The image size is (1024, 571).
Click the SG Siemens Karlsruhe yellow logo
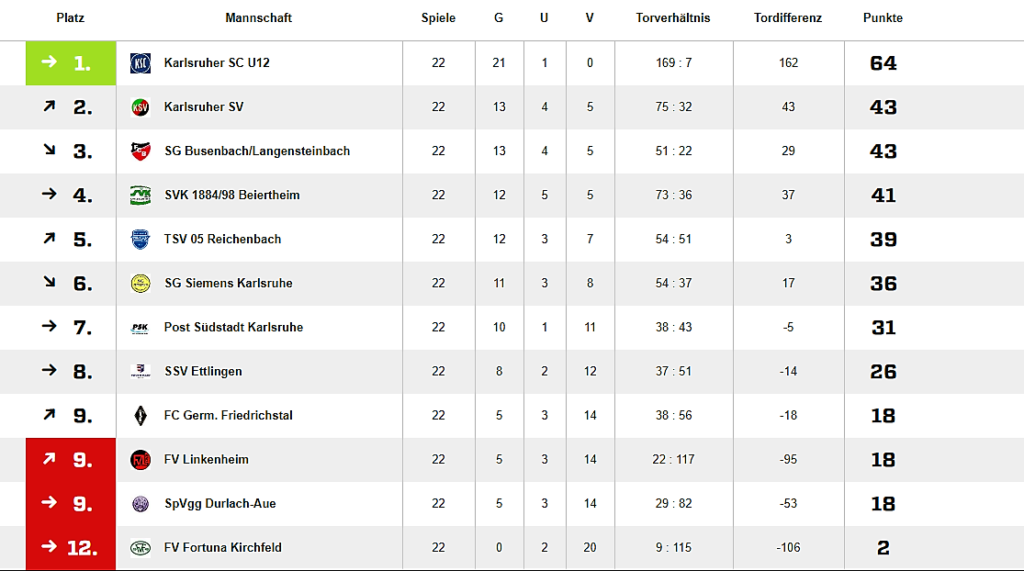[x=140, y=283]
